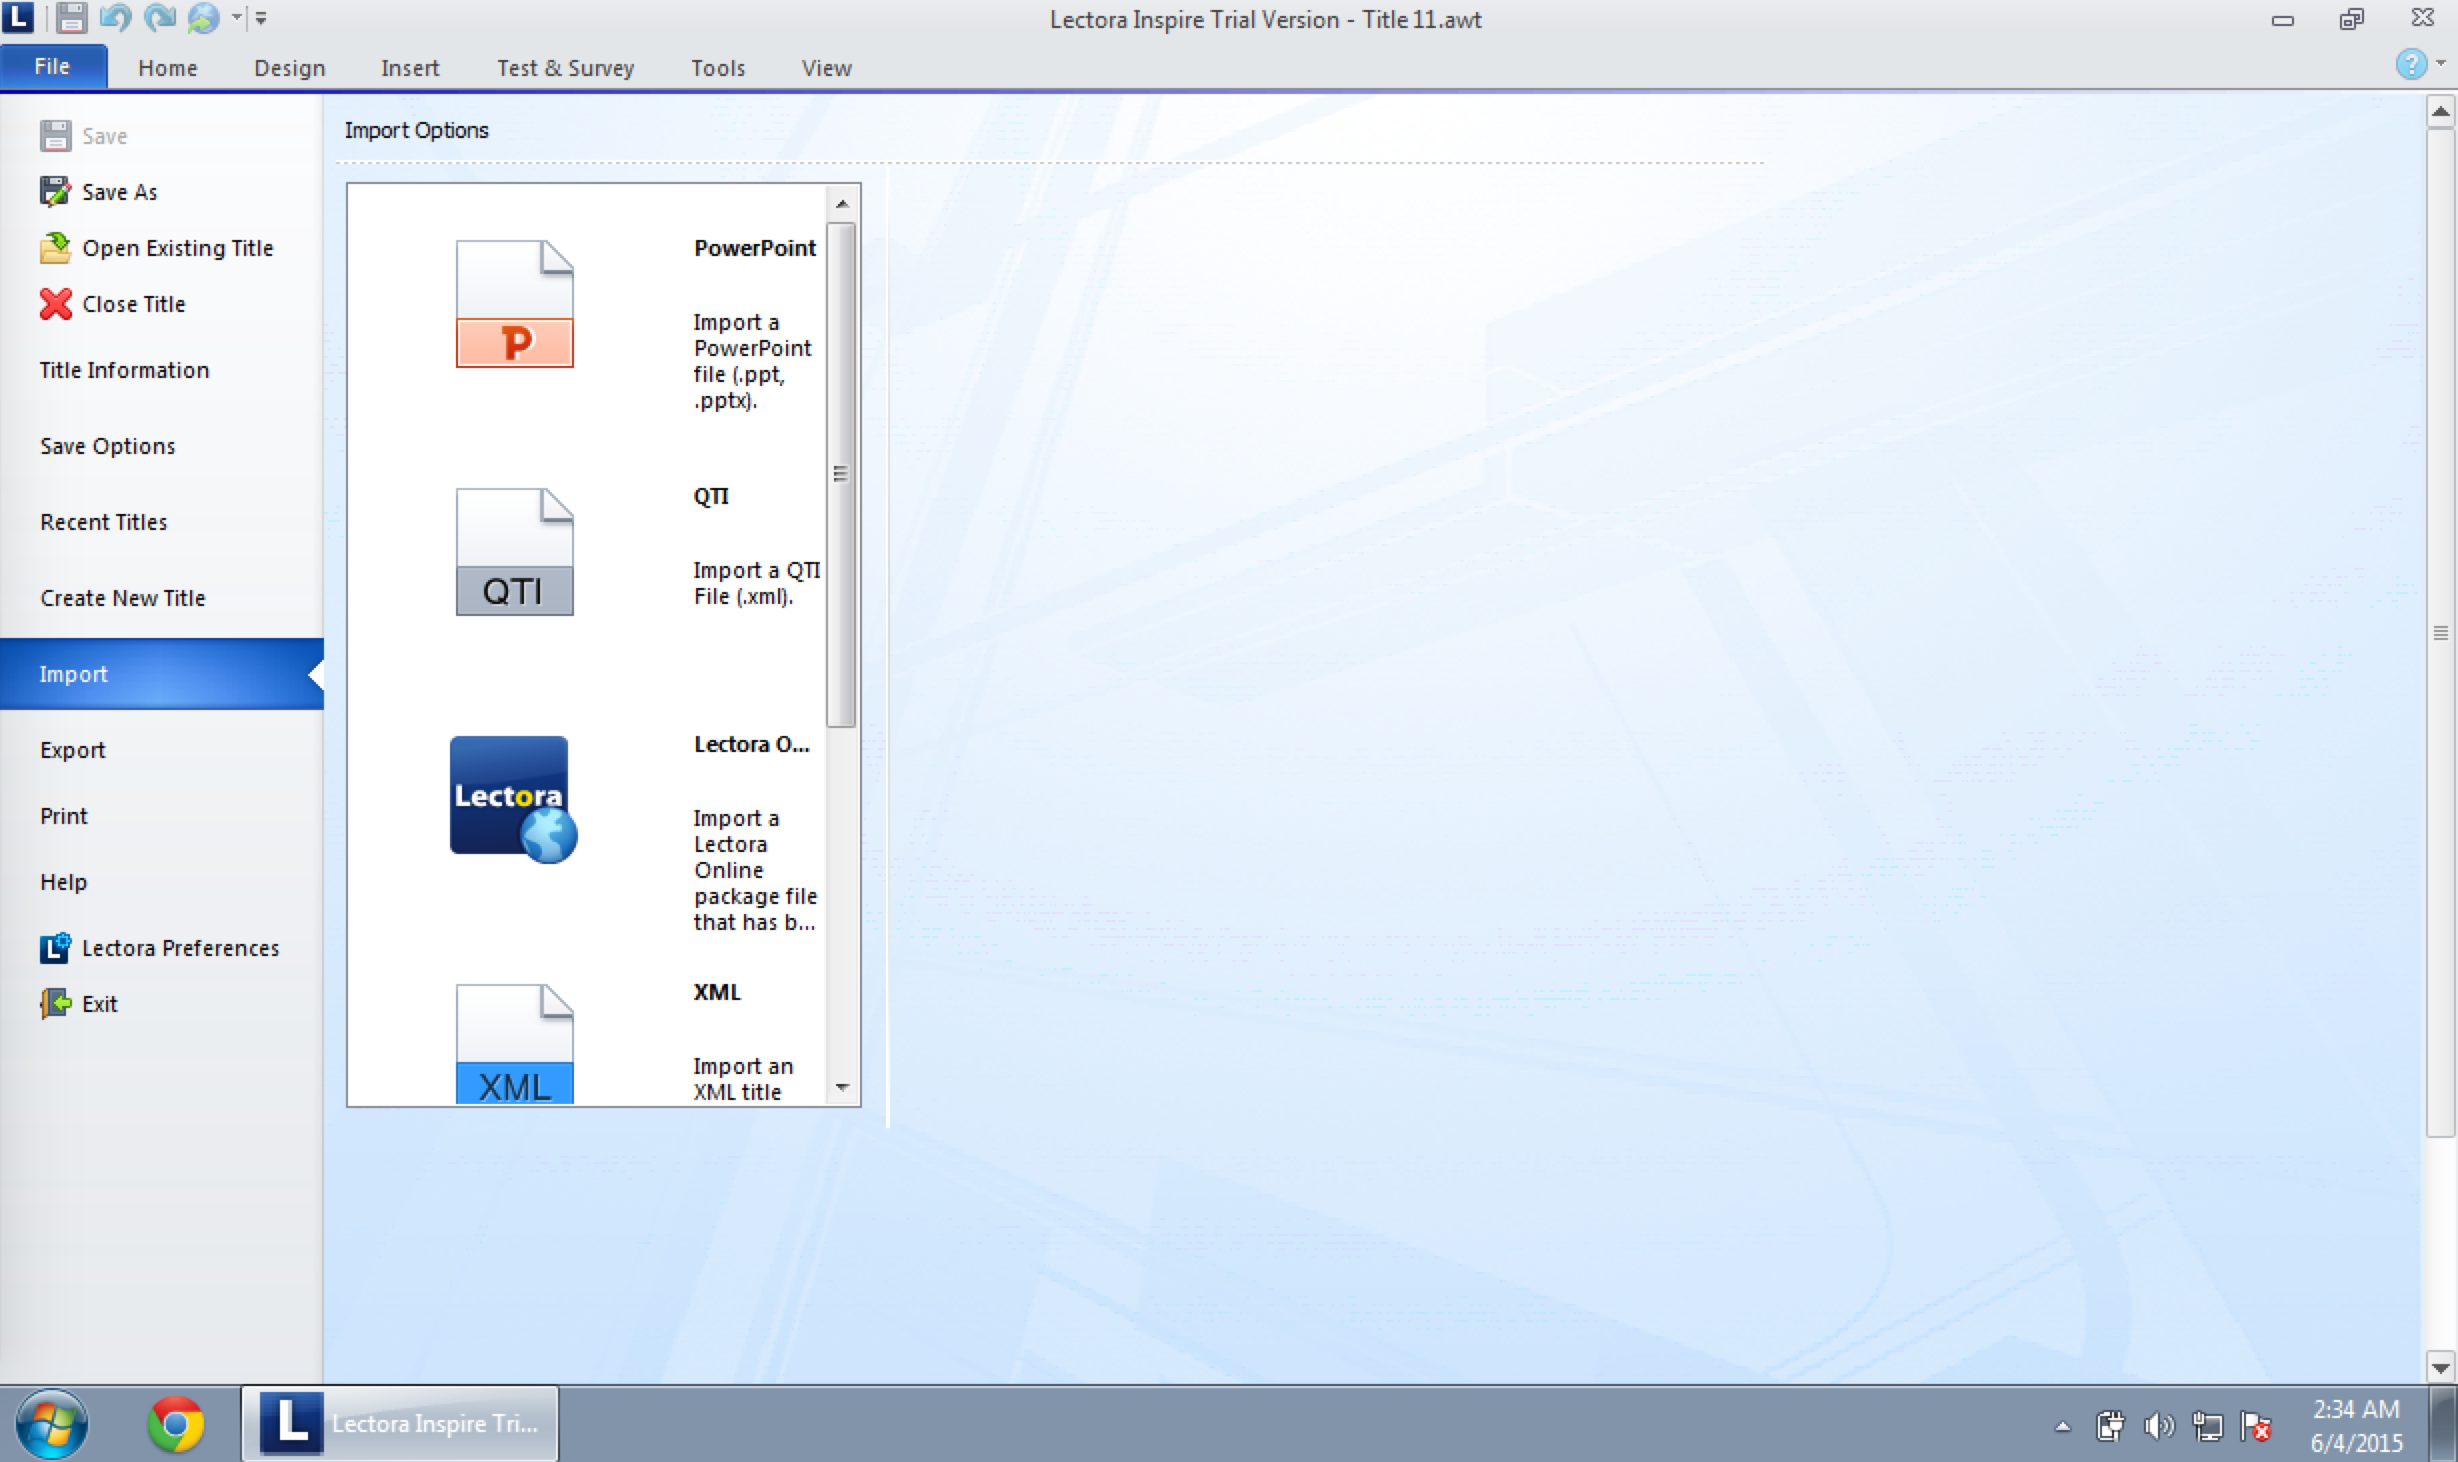Open Customize Quick Access Toolbar dropdown

261,18
